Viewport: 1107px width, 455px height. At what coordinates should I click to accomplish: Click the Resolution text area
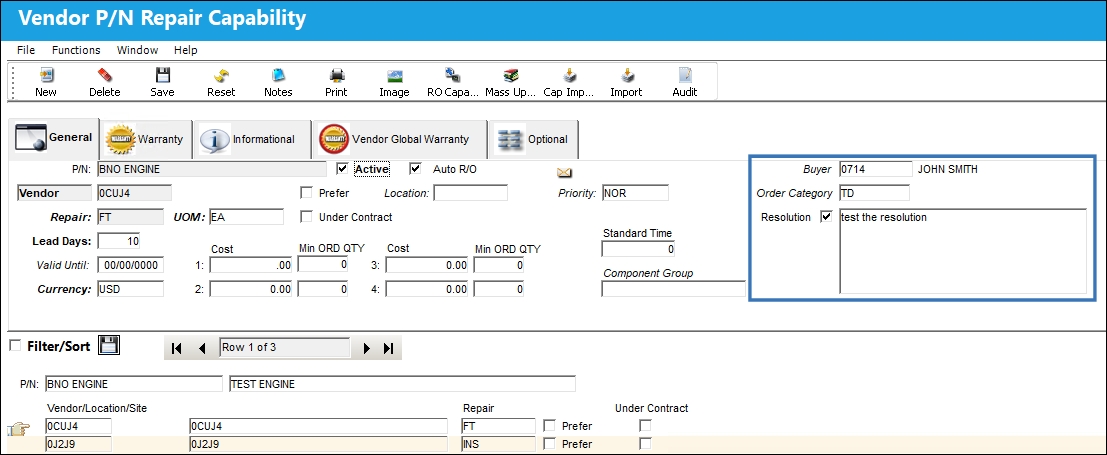tap(962, 251)
